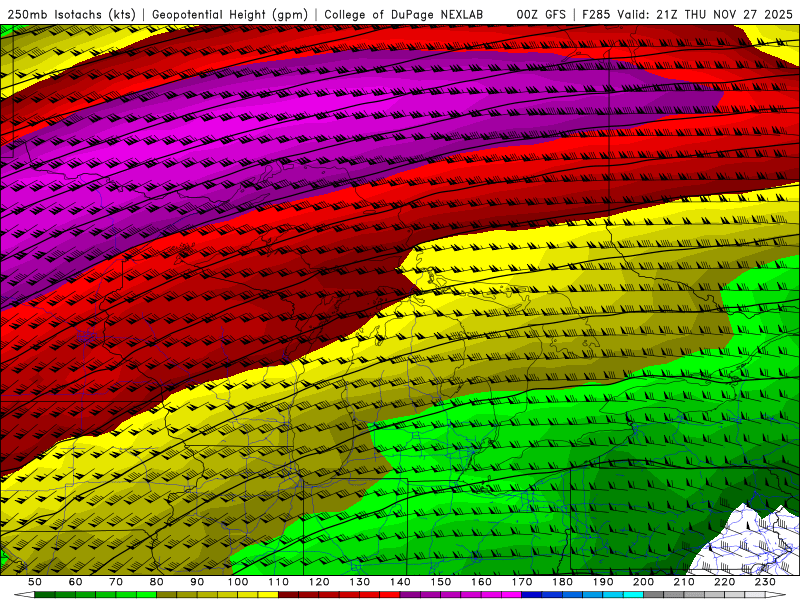Click the 50 value on the legend scale
The image size is (800, 600).
[x=35, y=582]
